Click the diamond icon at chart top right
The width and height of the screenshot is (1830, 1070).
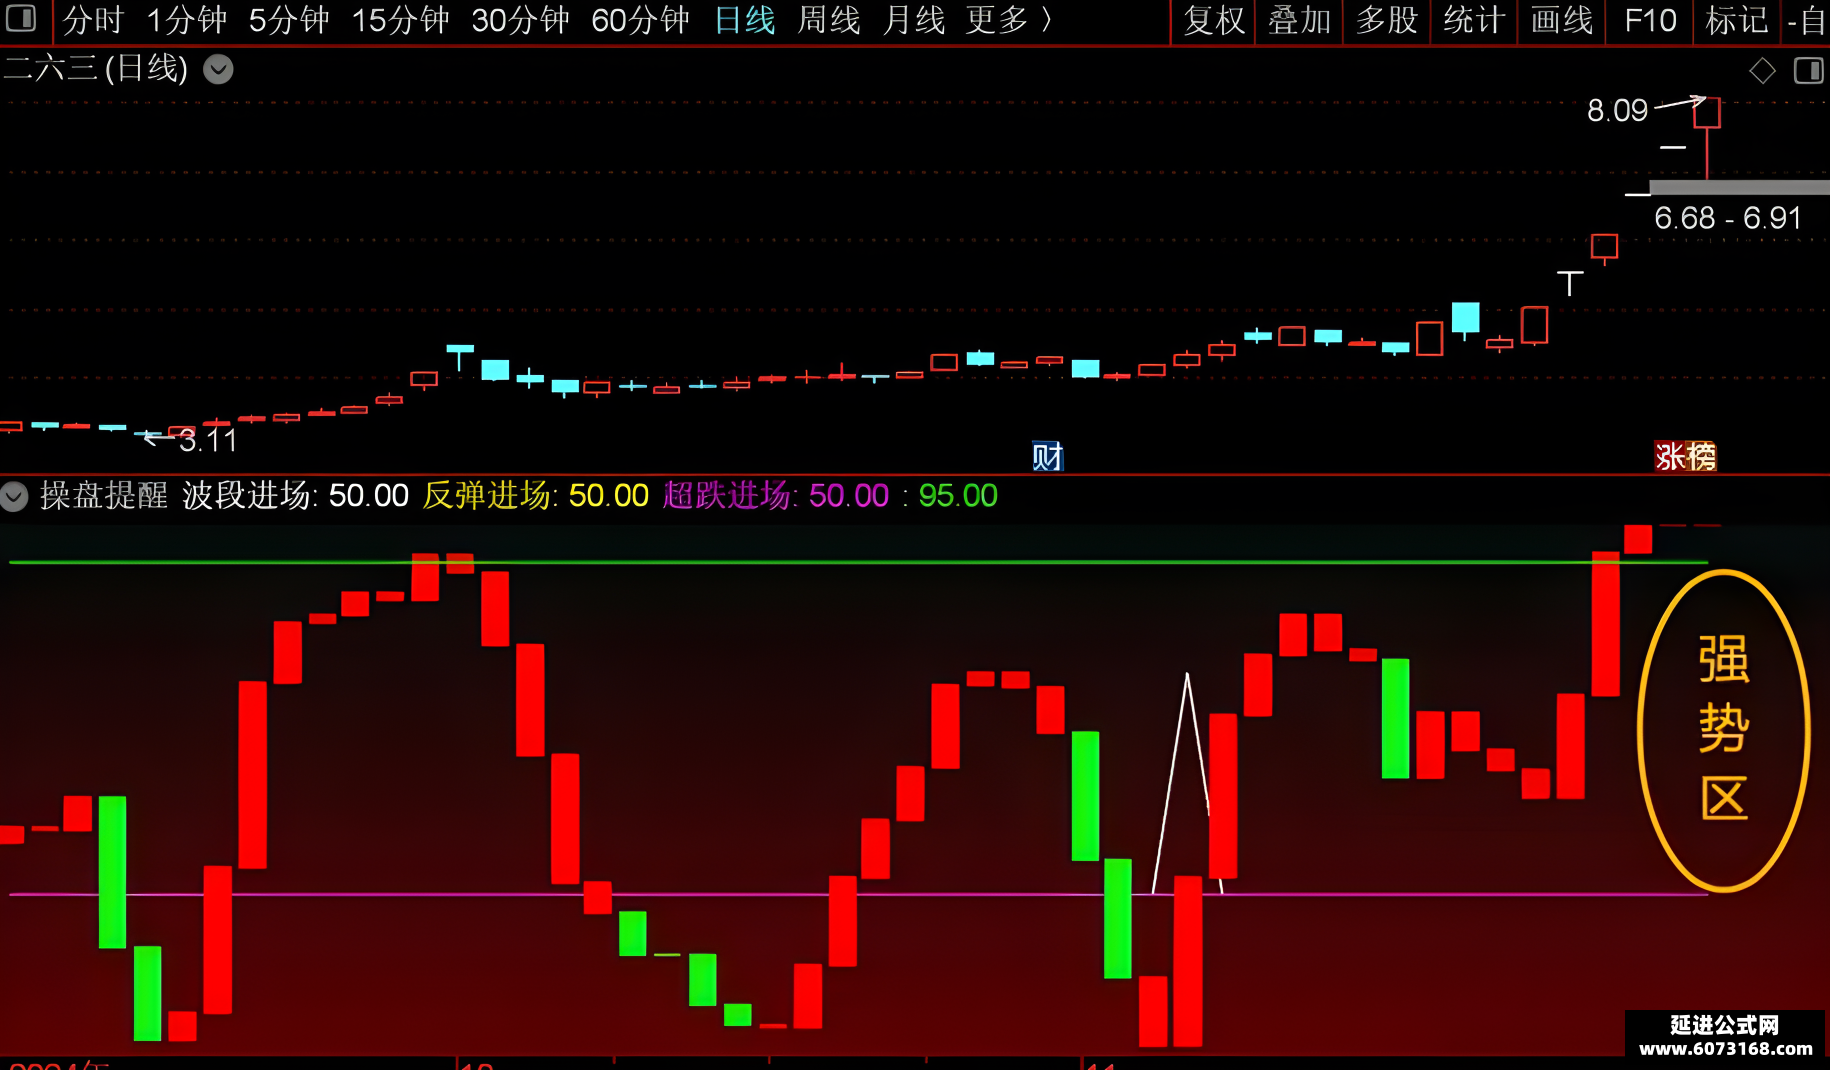point(1762,70)
